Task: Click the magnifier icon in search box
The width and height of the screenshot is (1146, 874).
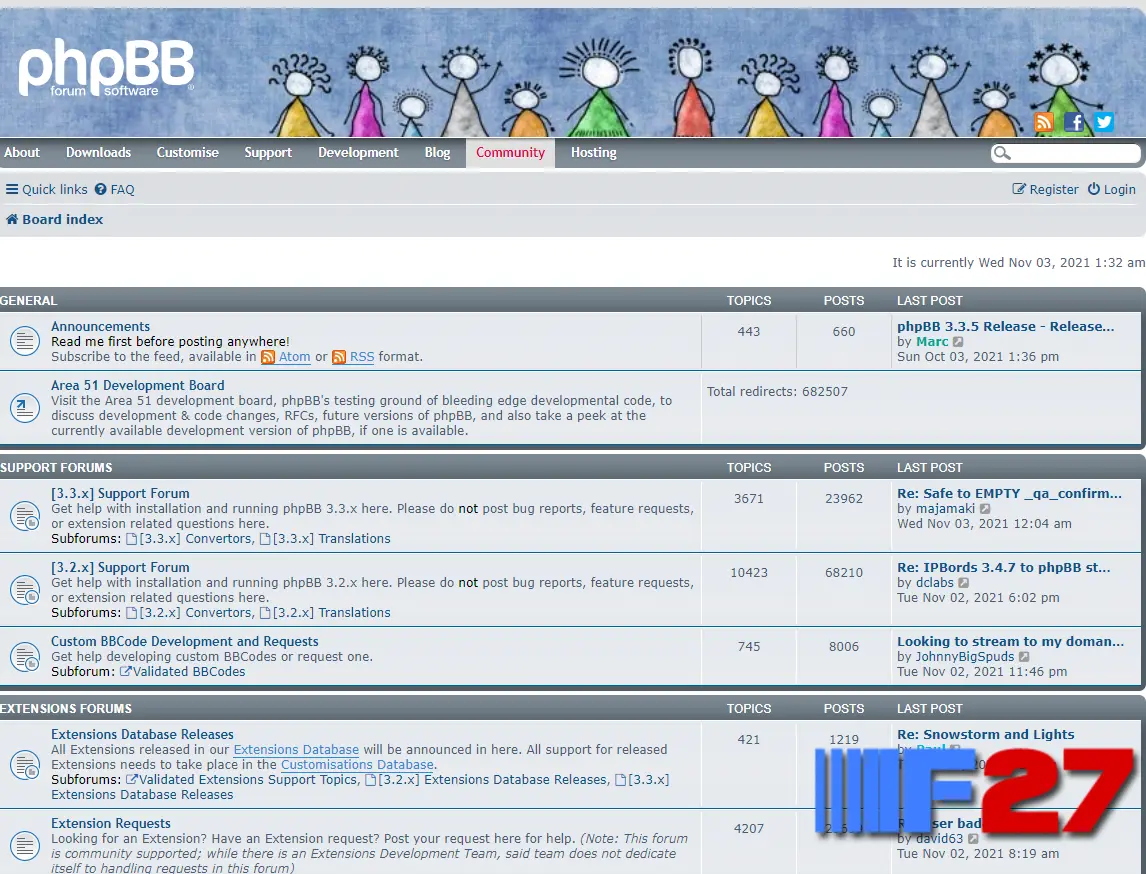Action: [x=1002, y=153]
